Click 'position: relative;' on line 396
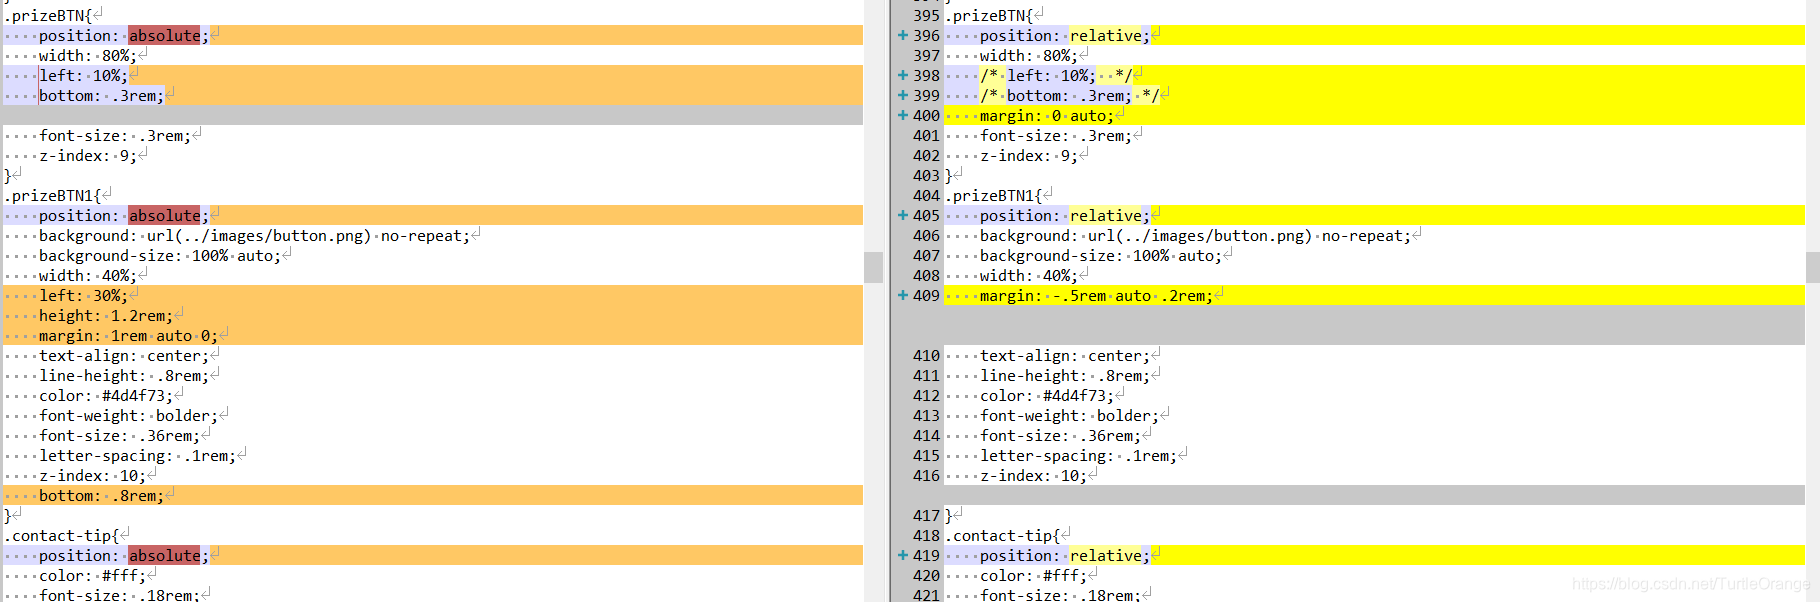The width and height of the screenshot is (1820, 602). pos(1065,35)
